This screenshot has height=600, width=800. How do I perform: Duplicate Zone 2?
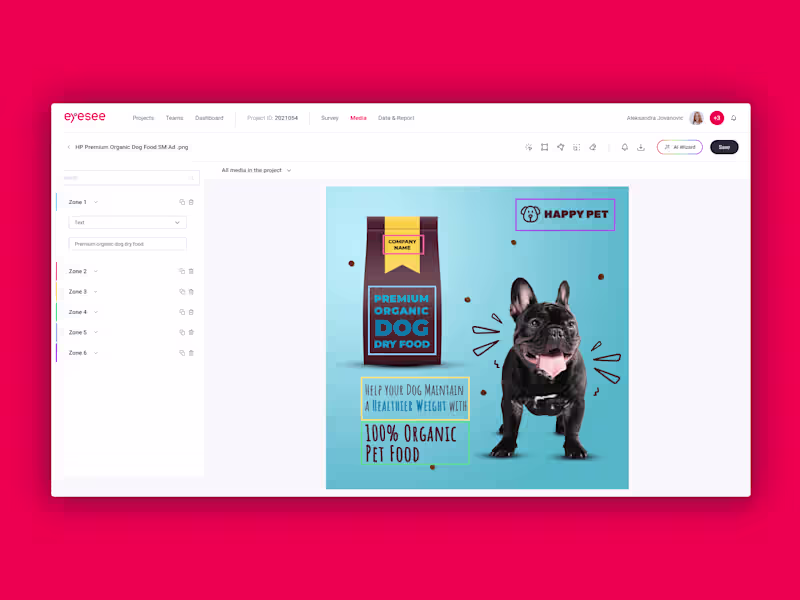(x=182, y=271)
